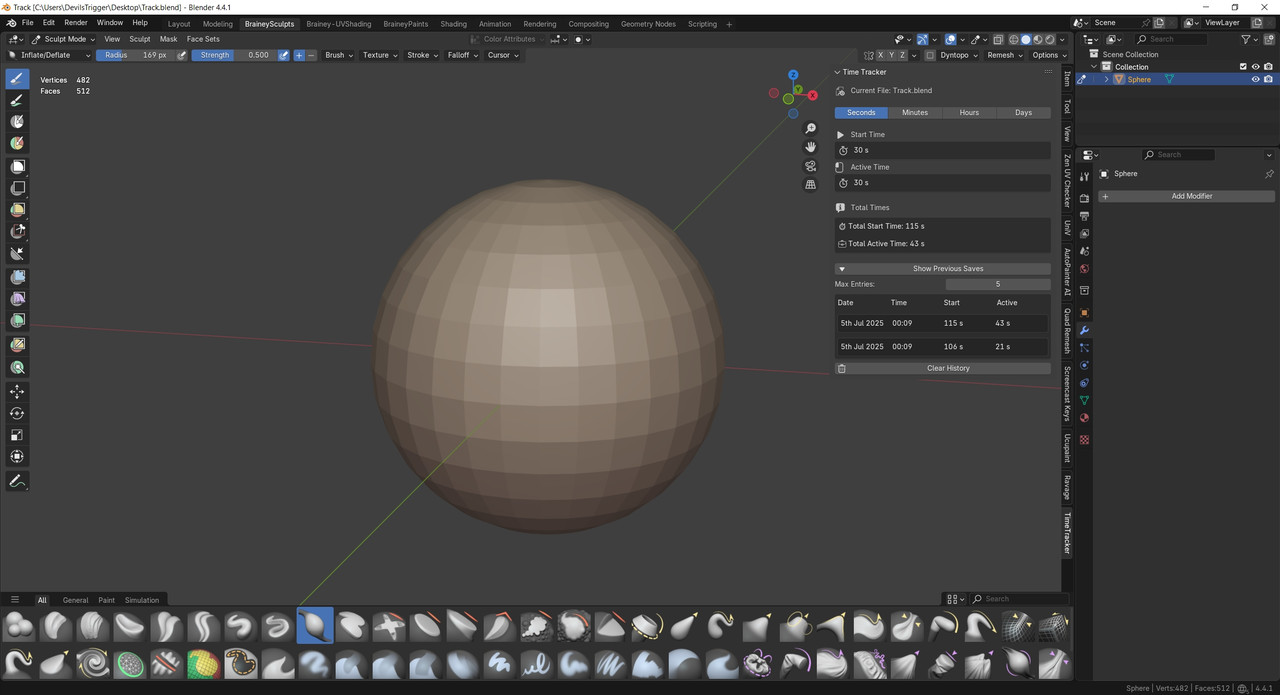Select the Annotate tool in left toolbar

(17, 481)
